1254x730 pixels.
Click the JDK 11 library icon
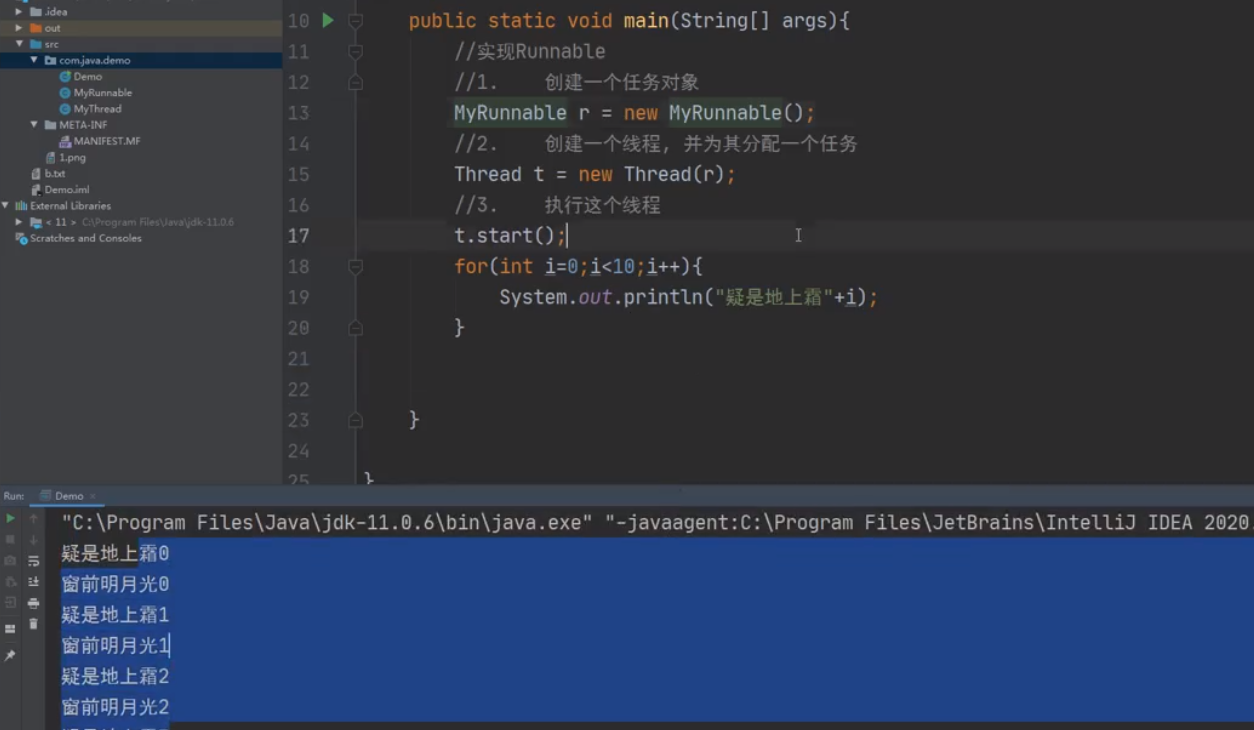[x=35, y=222]
